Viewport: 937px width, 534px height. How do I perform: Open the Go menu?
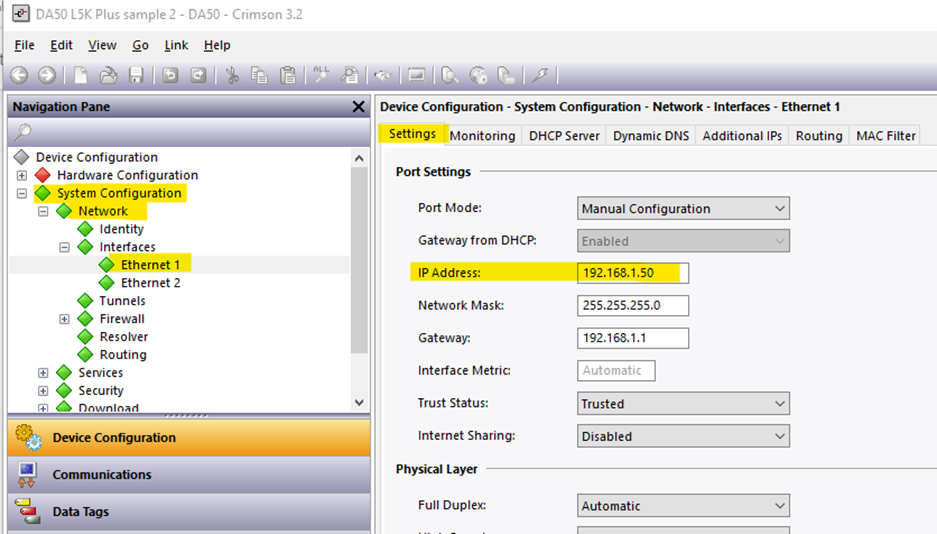click(140, 45)
